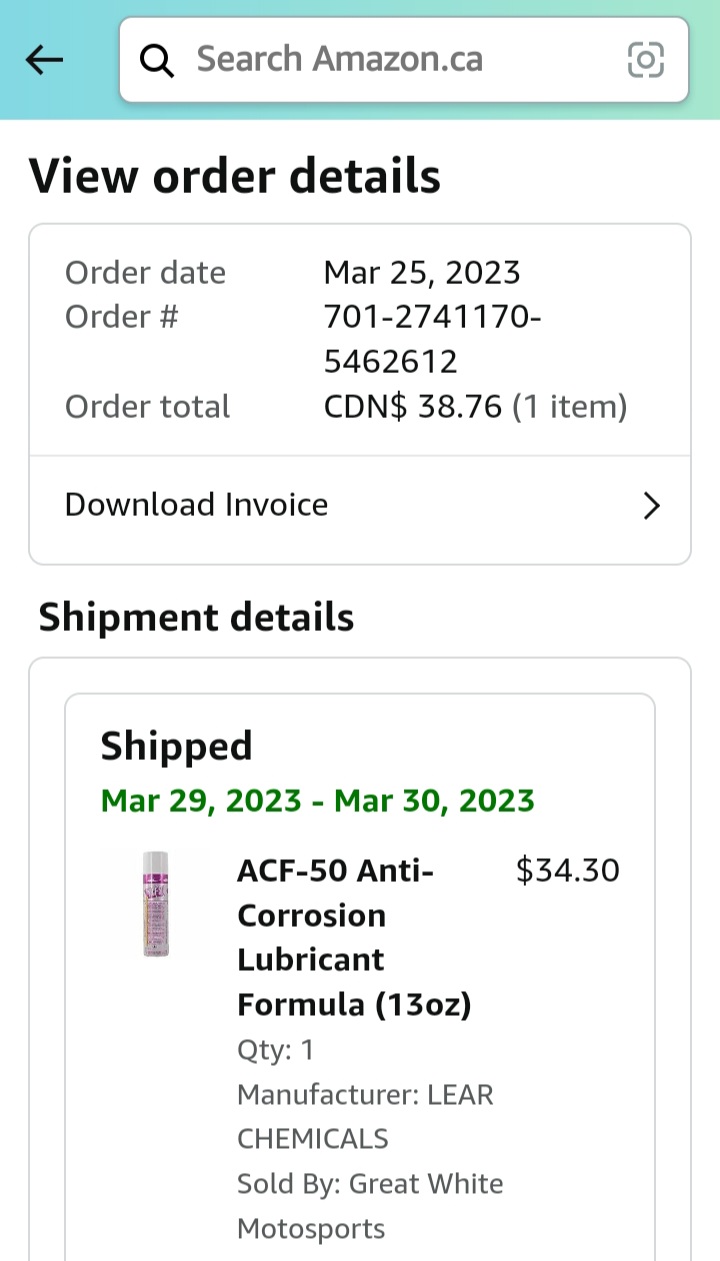This screenshot has width=720, height=1261.
Task: Tap the back arrow to return
Action: point(44,60)
